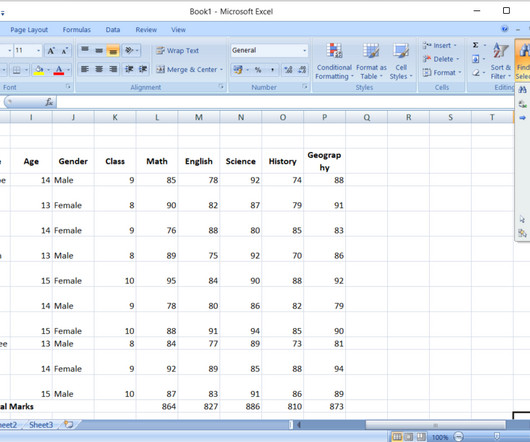This screenshot has width=530, height=442.
Task: Click the Borders icon
Action: (x=16, y=70)
